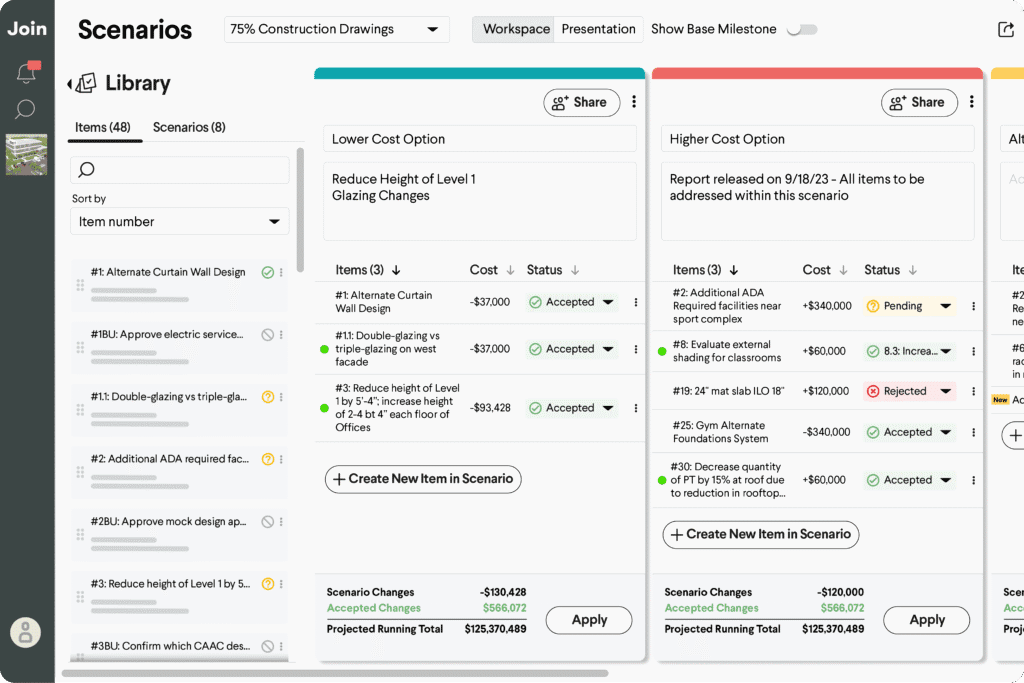Open more options for #1.1 scenario row
The width and height of the screenshot is (1024, 683).
(x=635, y=349)
